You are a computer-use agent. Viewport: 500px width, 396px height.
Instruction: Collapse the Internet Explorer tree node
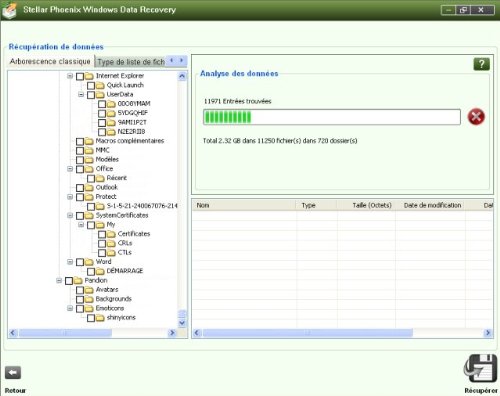coord(70,76)
